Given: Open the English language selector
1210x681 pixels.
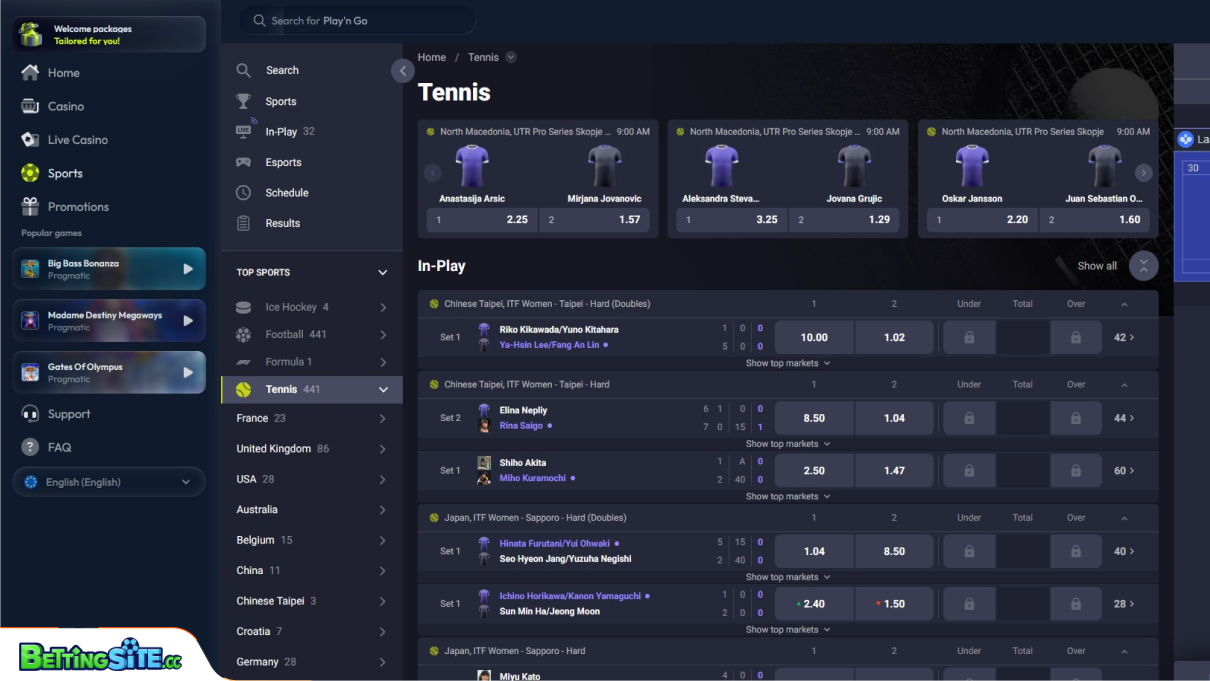Looking at the screenshot, I should point(108,481).
